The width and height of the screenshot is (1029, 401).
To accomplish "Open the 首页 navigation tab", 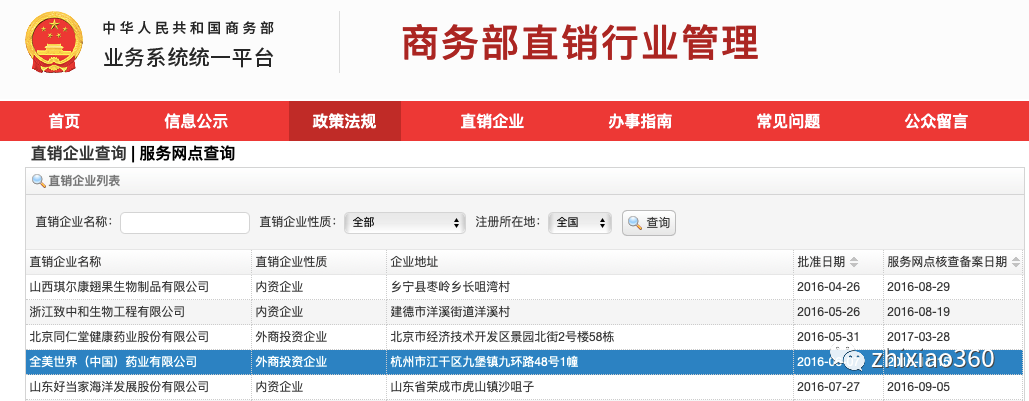I will pos(64,121).
